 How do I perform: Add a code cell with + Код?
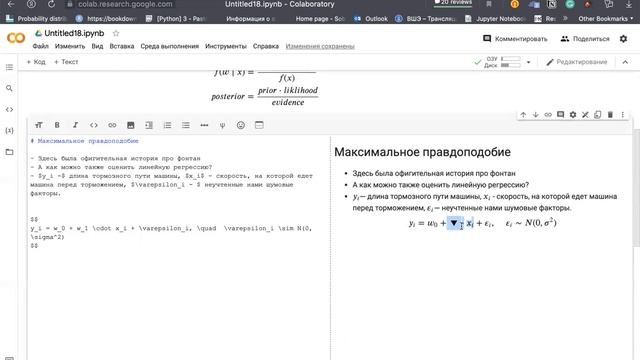(36, 62)
